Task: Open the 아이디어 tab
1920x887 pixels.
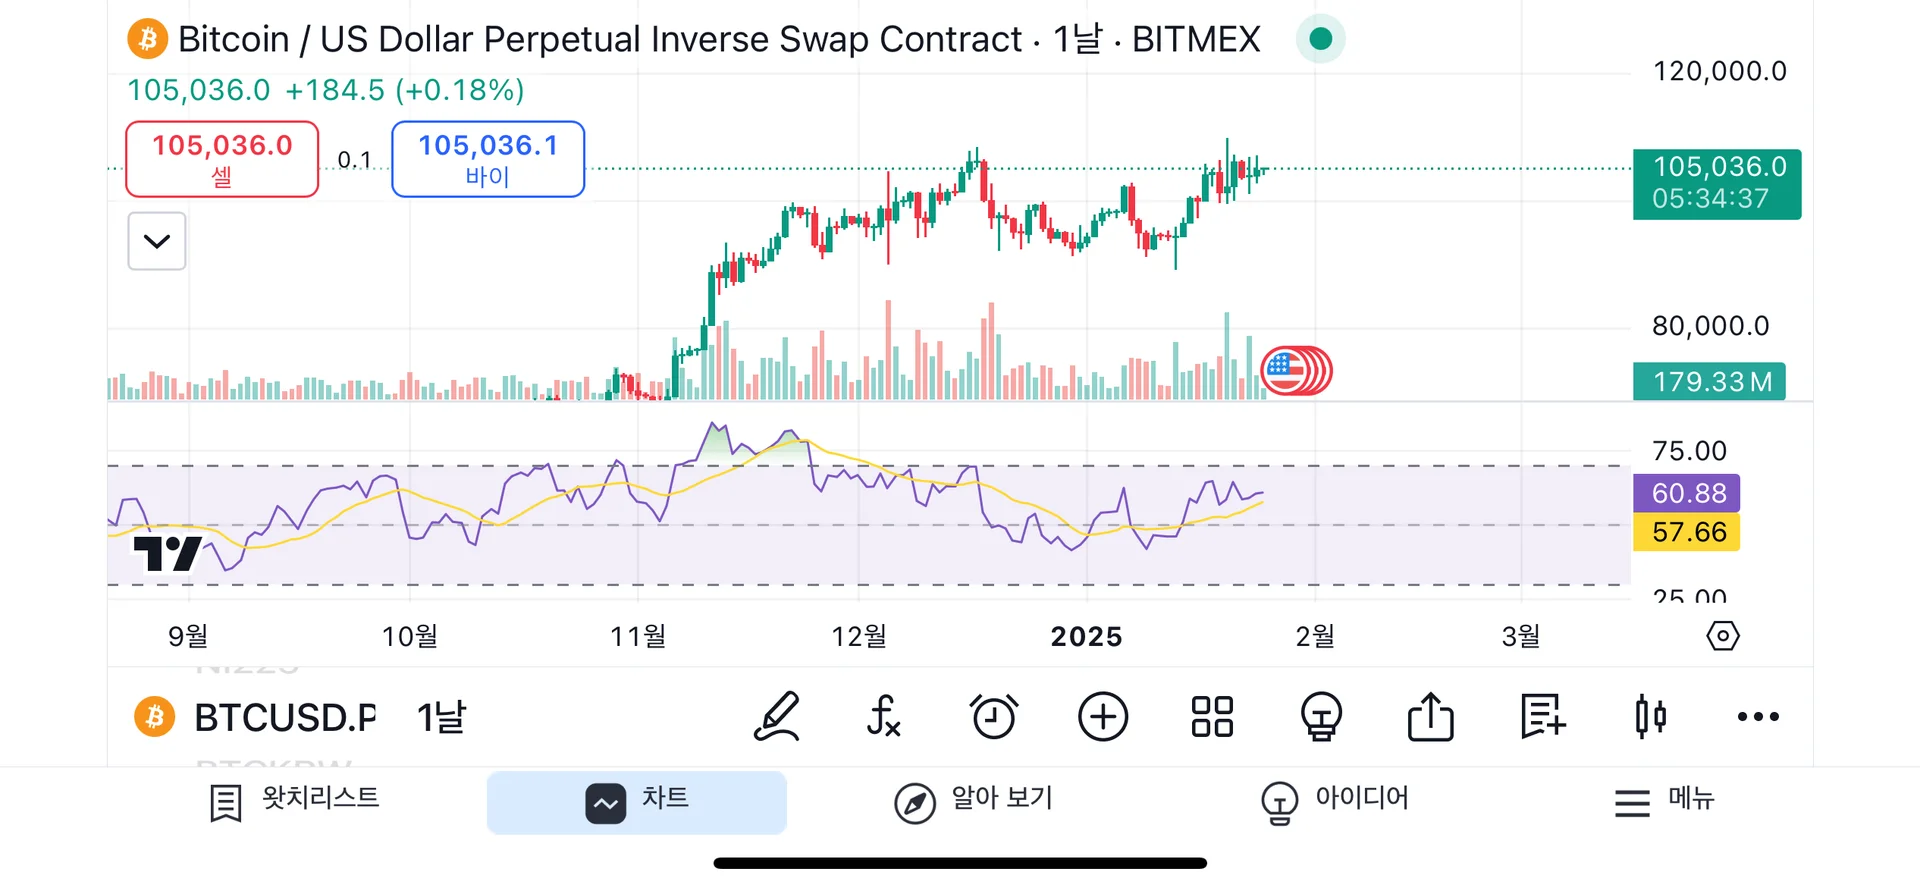Action: [1335, 801]
